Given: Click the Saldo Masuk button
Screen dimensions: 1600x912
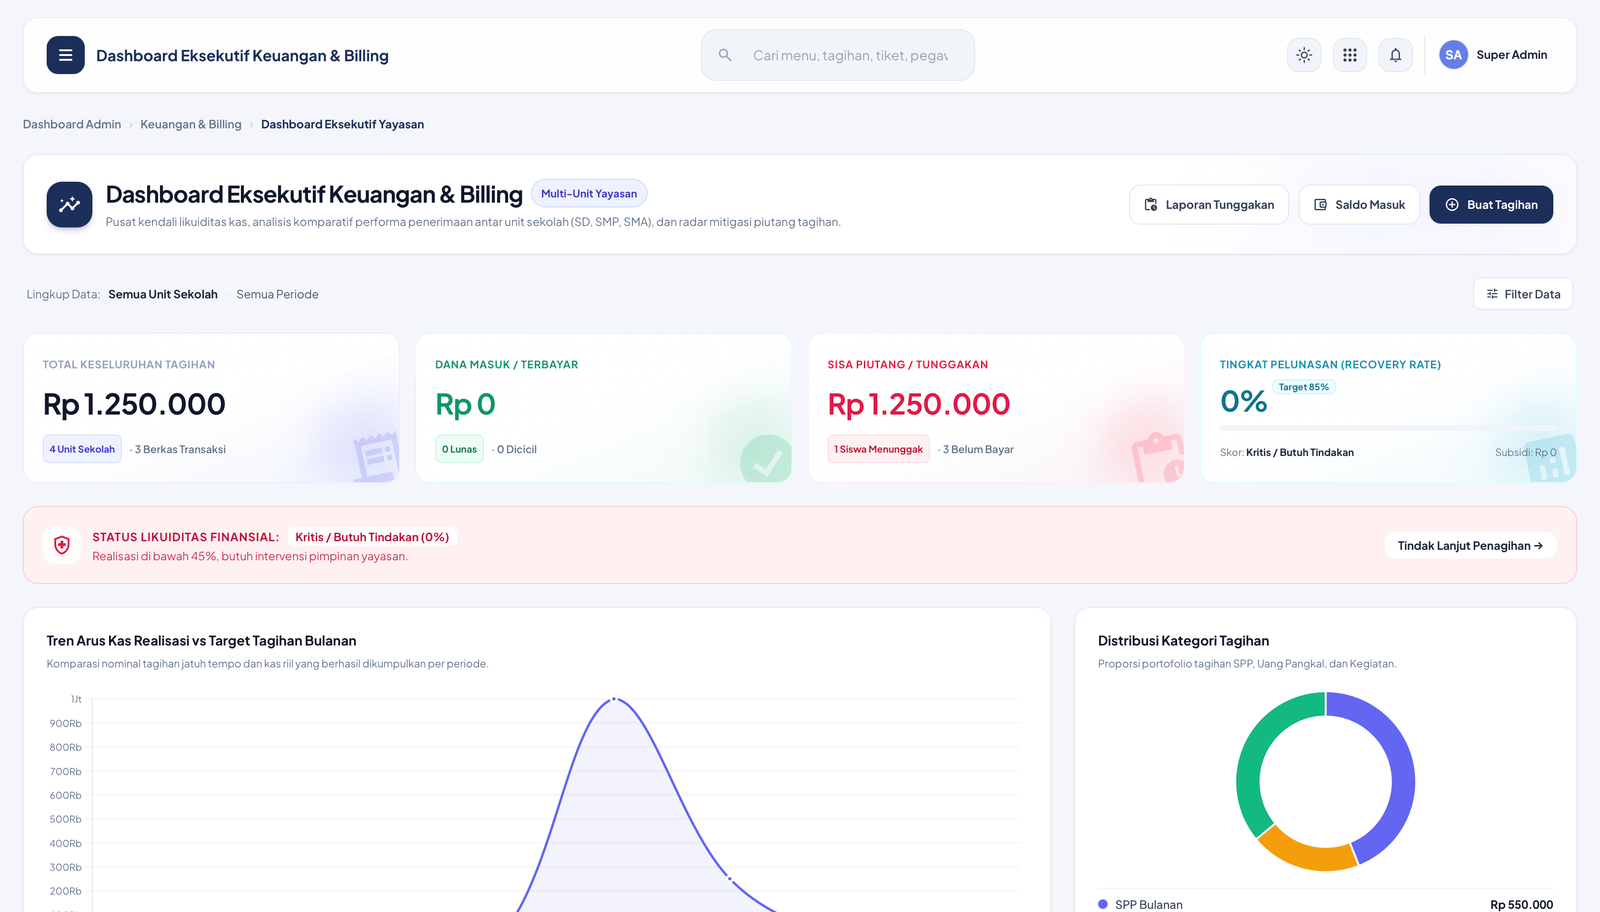Looking at the screenshot, I should point(1359,205).
